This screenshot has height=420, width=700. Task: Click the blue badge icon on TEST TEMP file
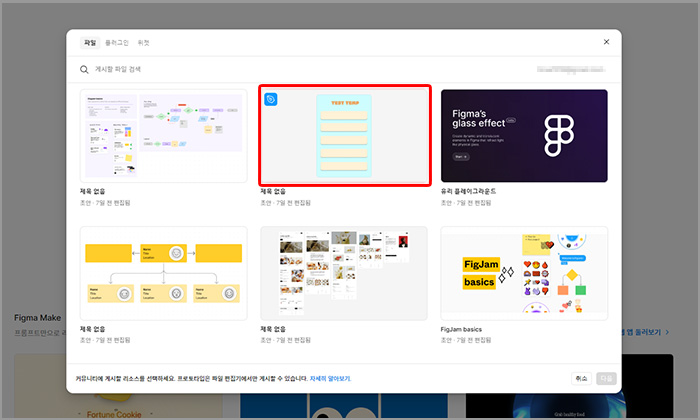click(271, 99)
